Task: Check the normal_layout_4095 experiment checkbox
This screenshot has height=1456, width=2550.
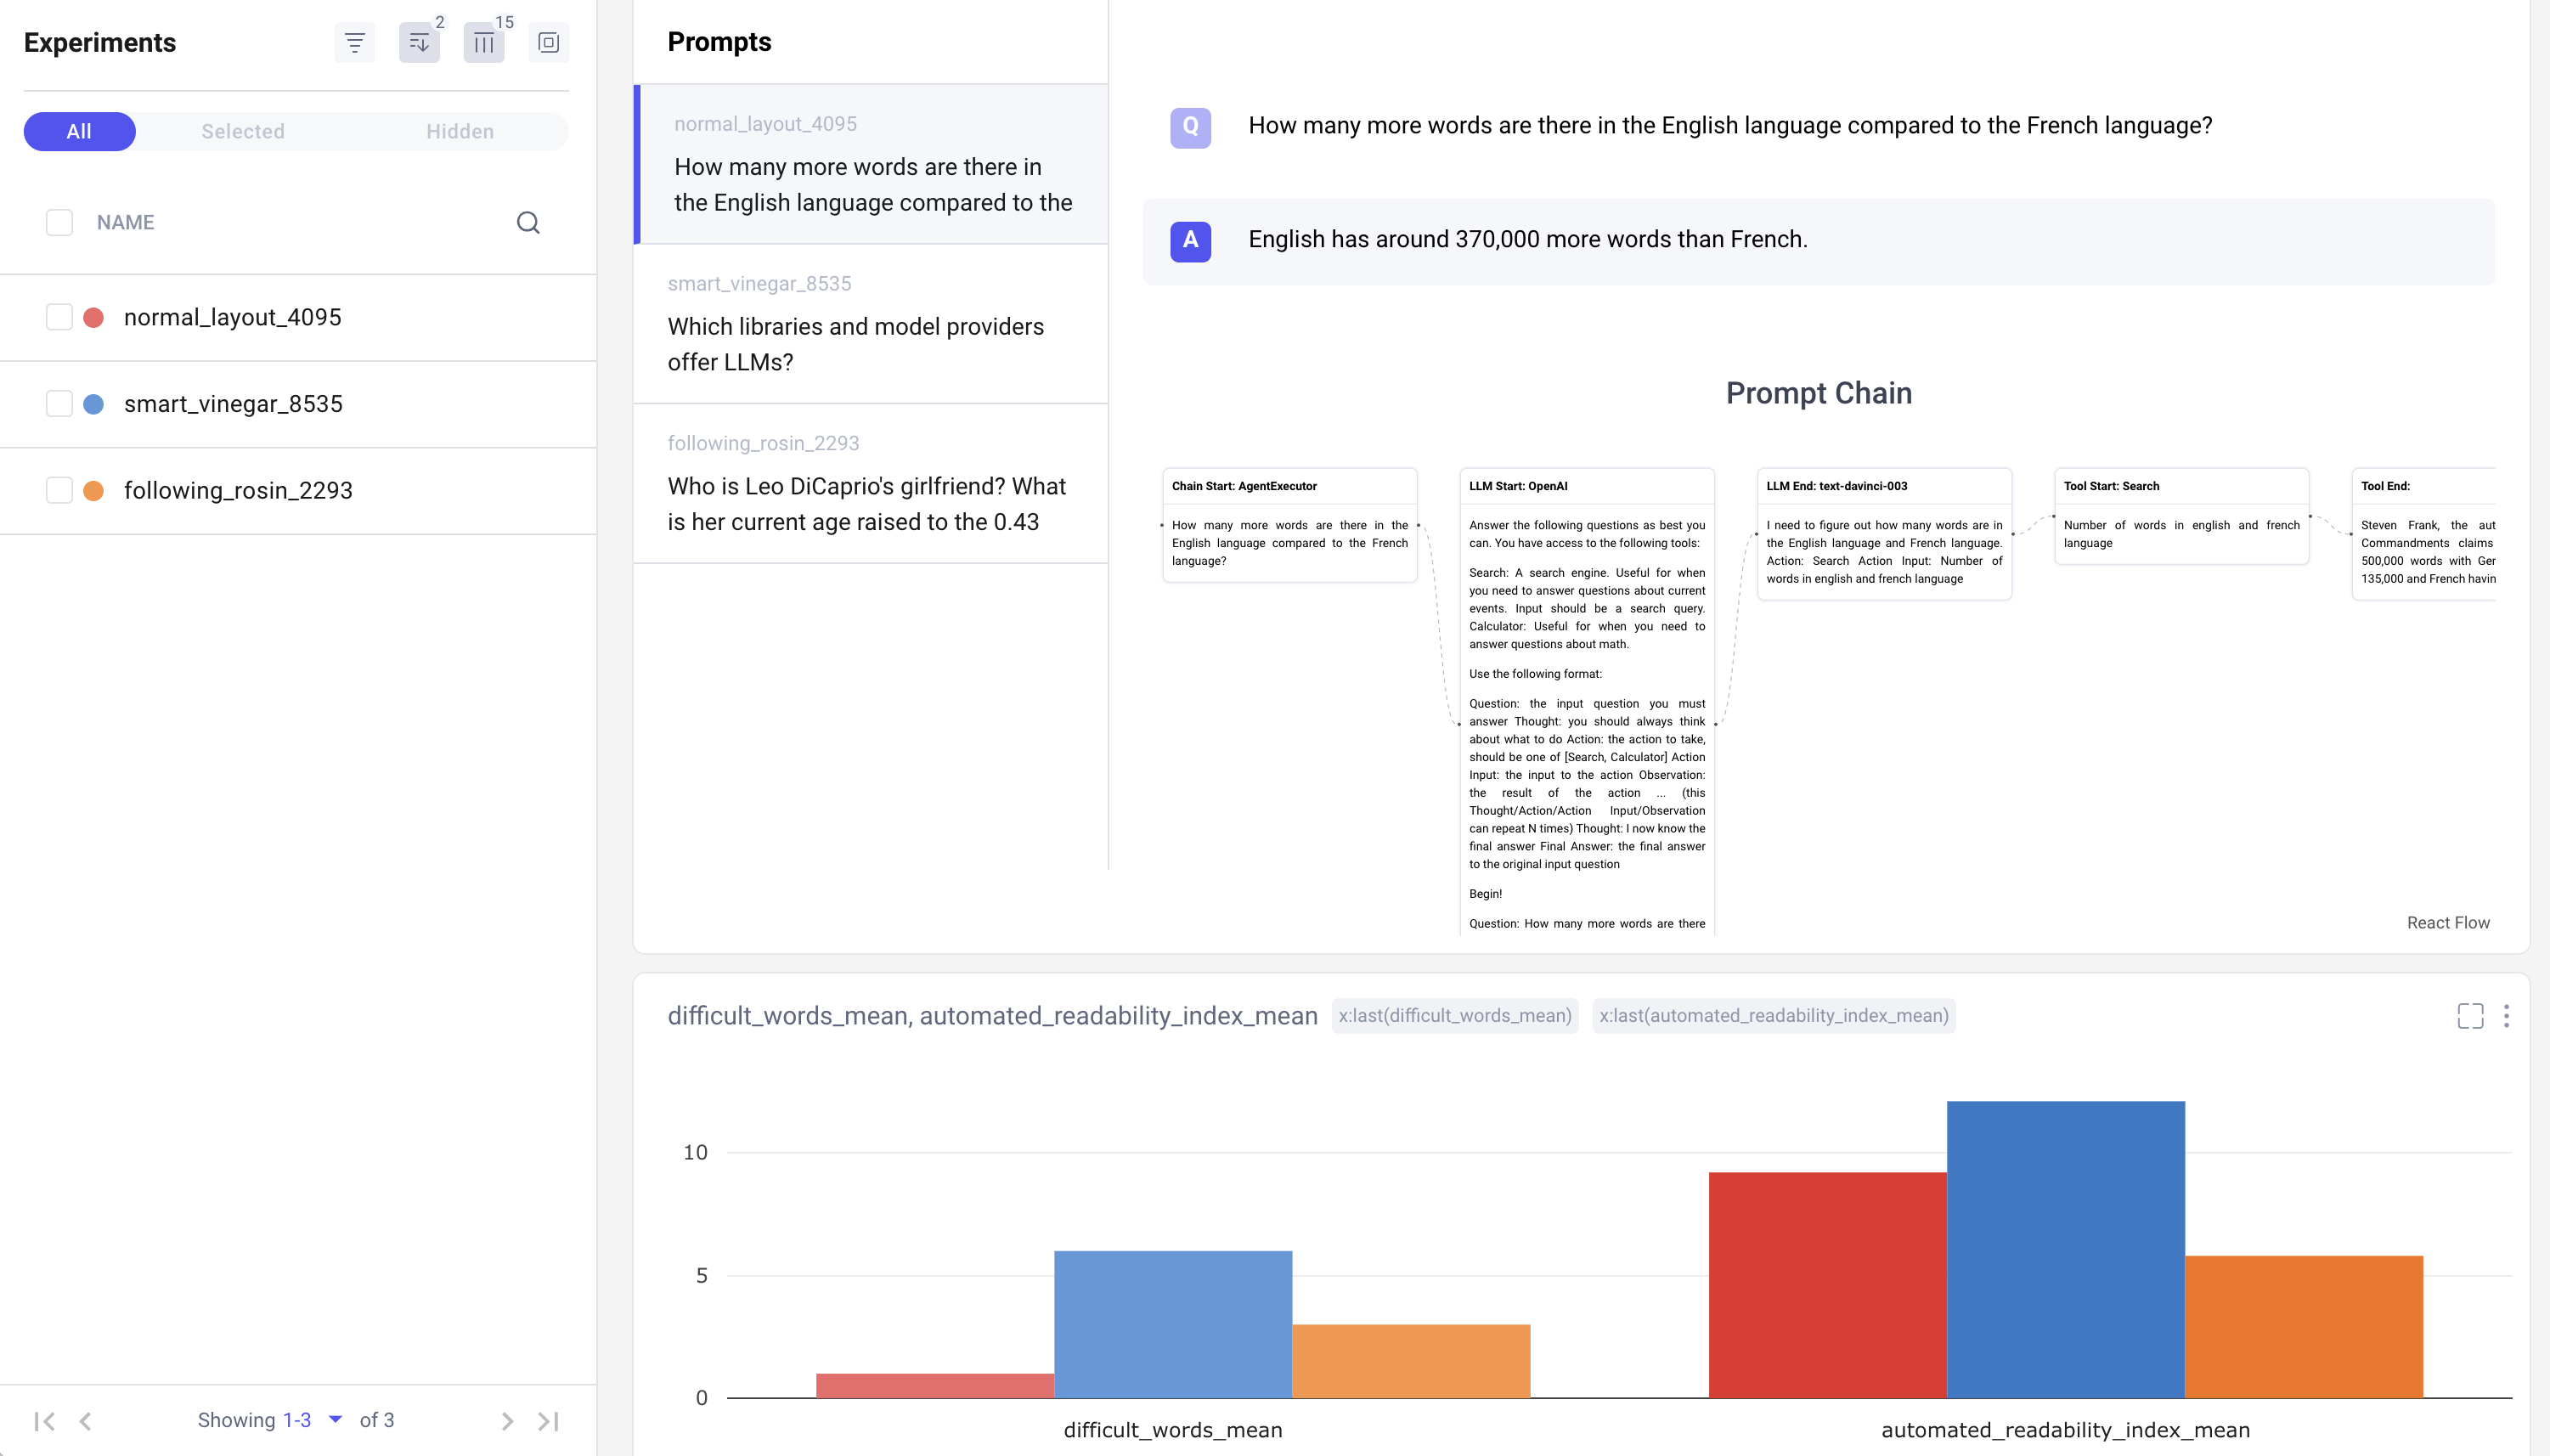Action: point(59,317)
